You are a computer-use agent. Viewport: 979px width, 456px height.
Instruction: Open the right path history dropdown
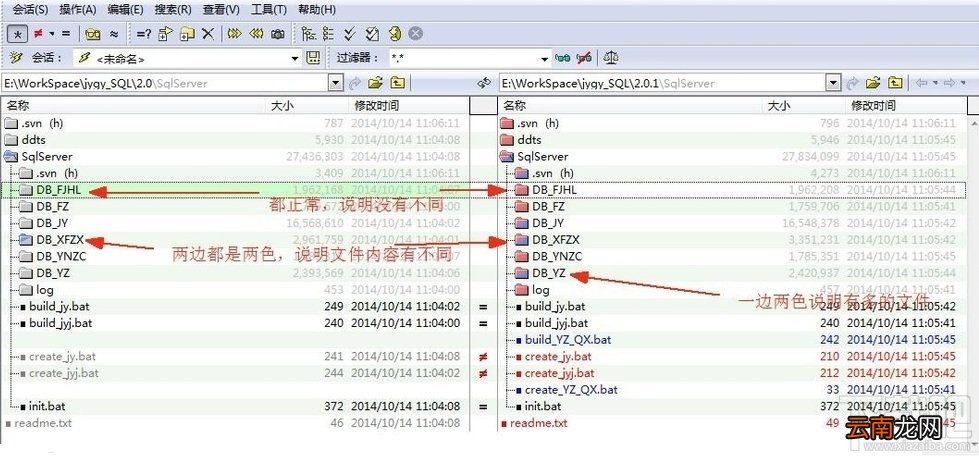click(833, 82)
